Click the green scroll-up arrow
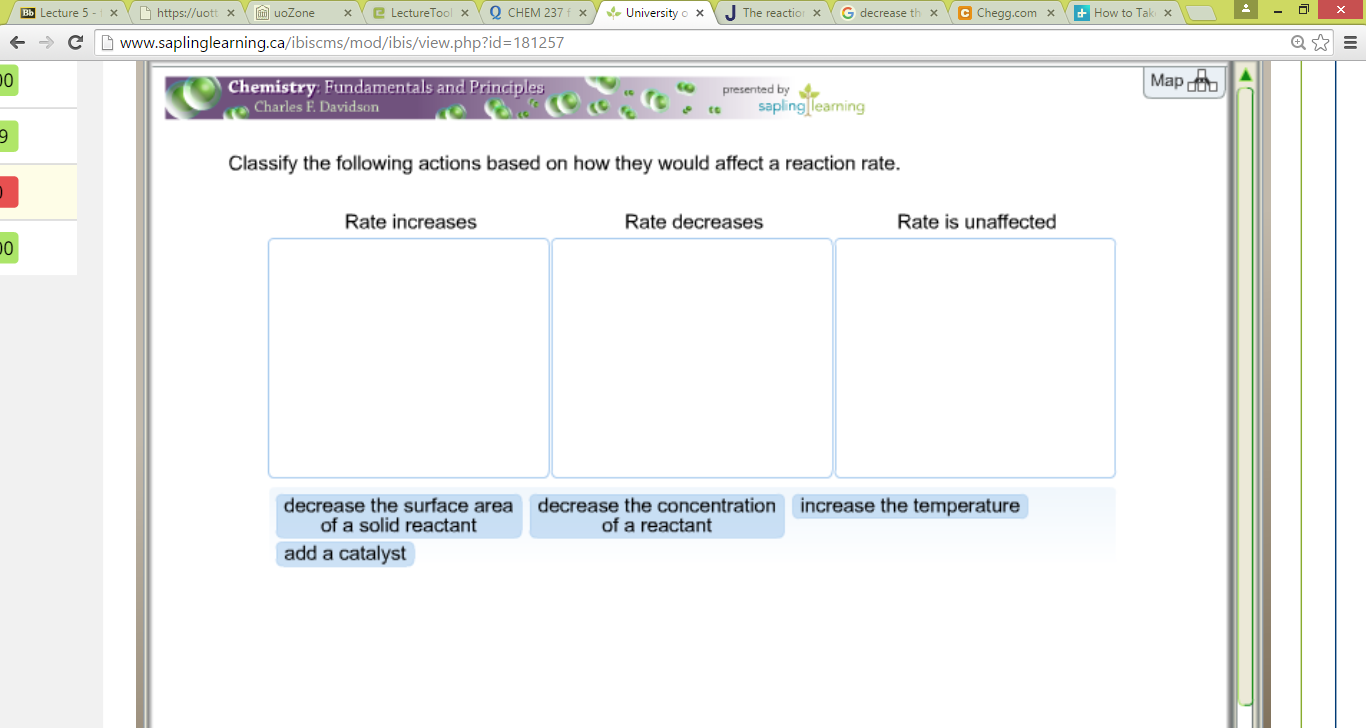 pyautogui.click(x=1244, y=74)
